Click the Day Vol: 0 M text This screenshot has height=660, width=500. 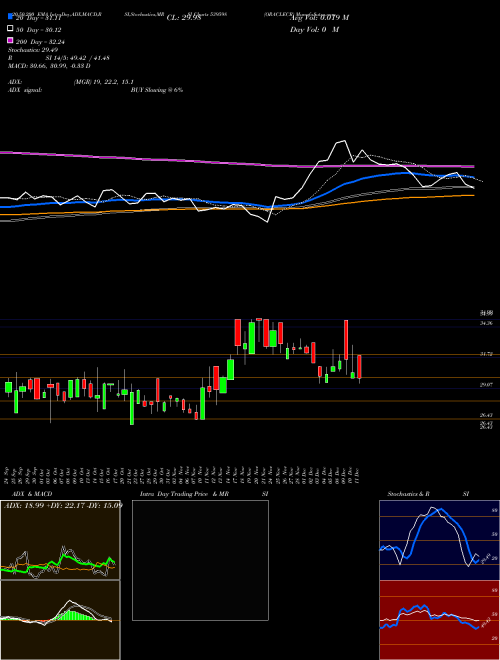point(314,29)
